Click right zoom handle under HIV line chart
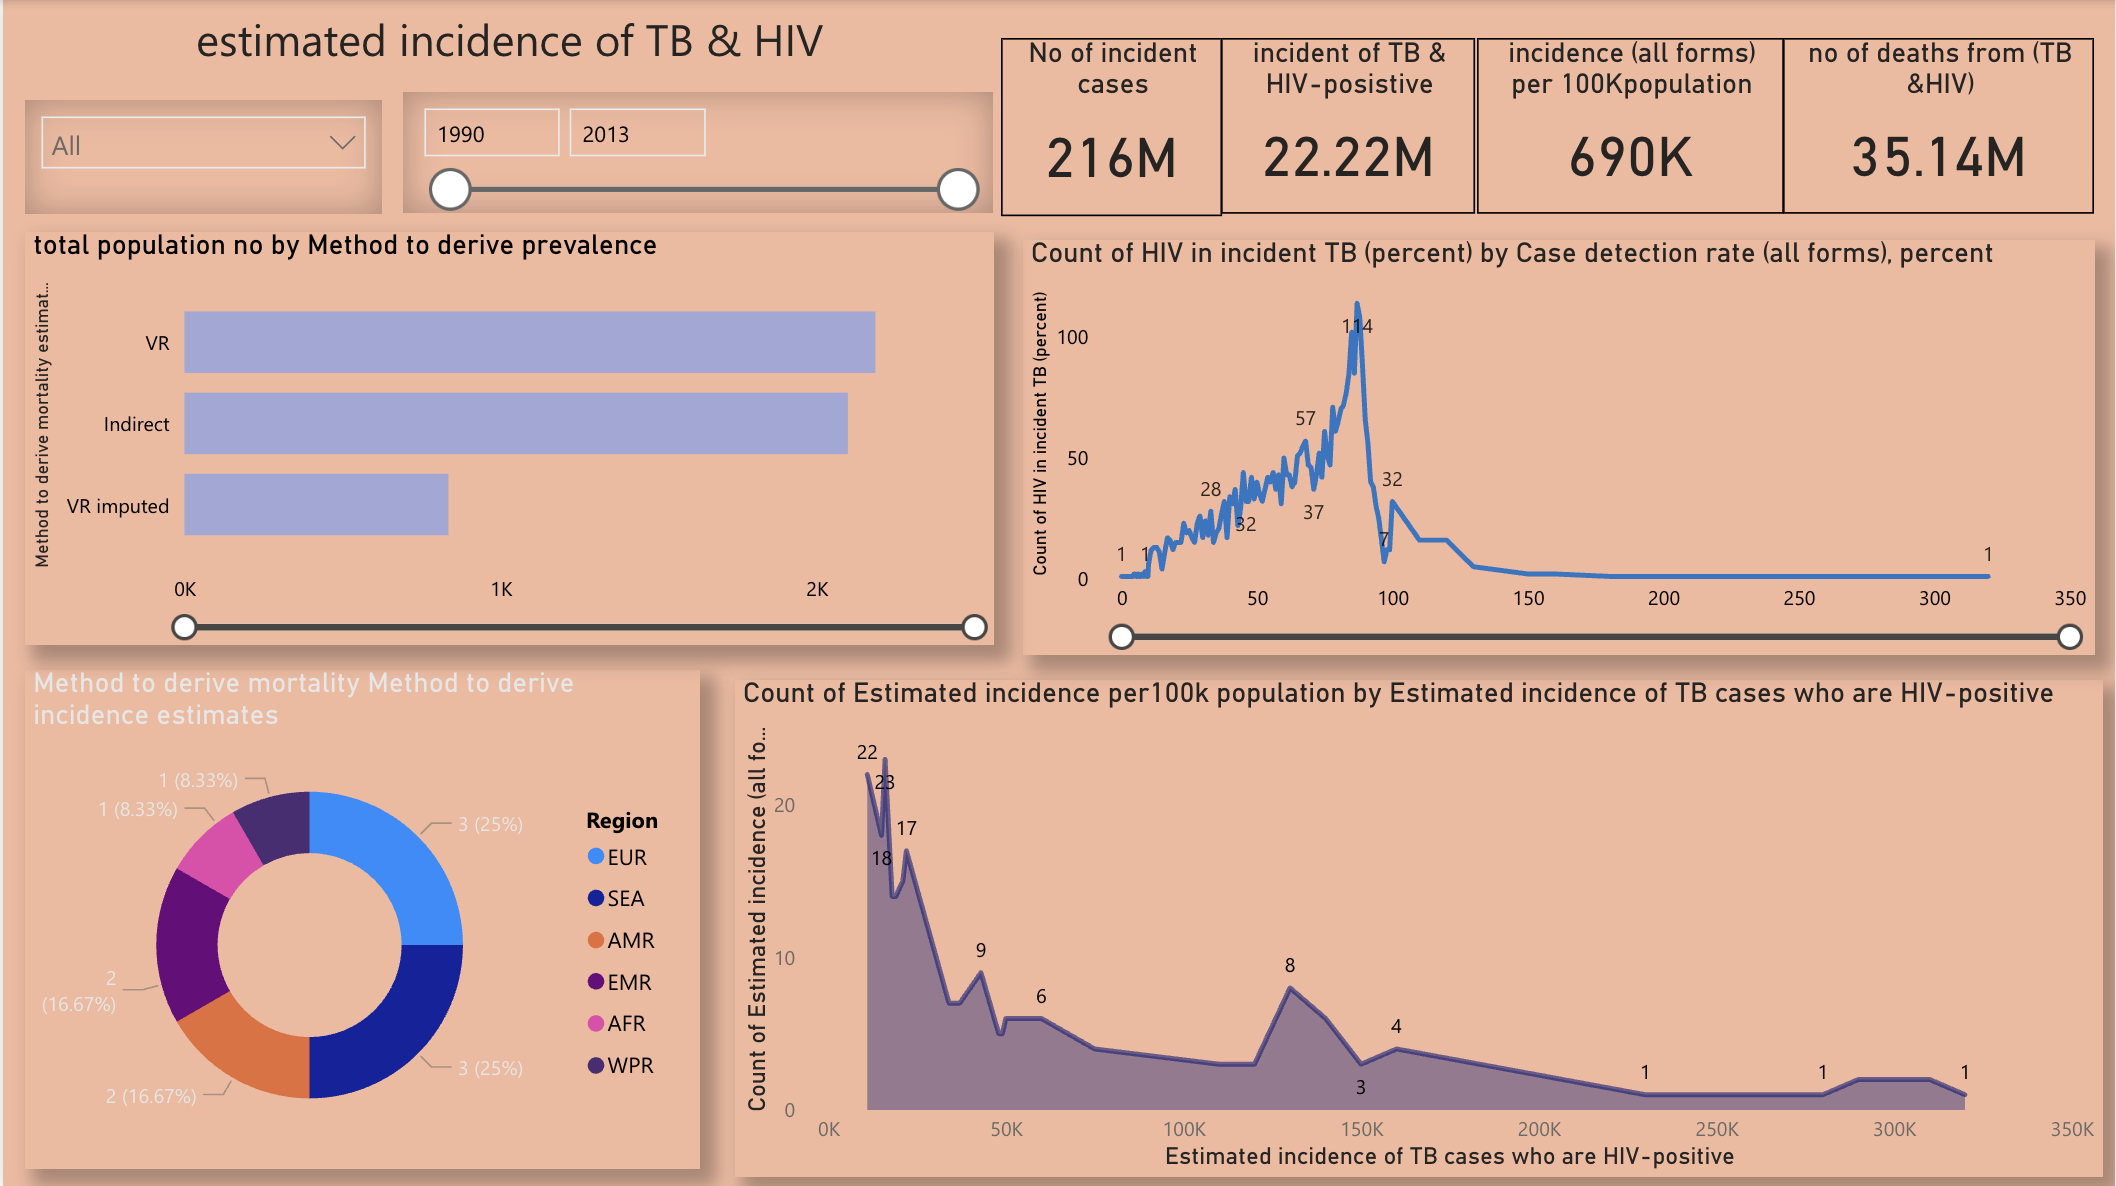The height and width of the screenshot is (1186, 2116). coord(2069,637)
